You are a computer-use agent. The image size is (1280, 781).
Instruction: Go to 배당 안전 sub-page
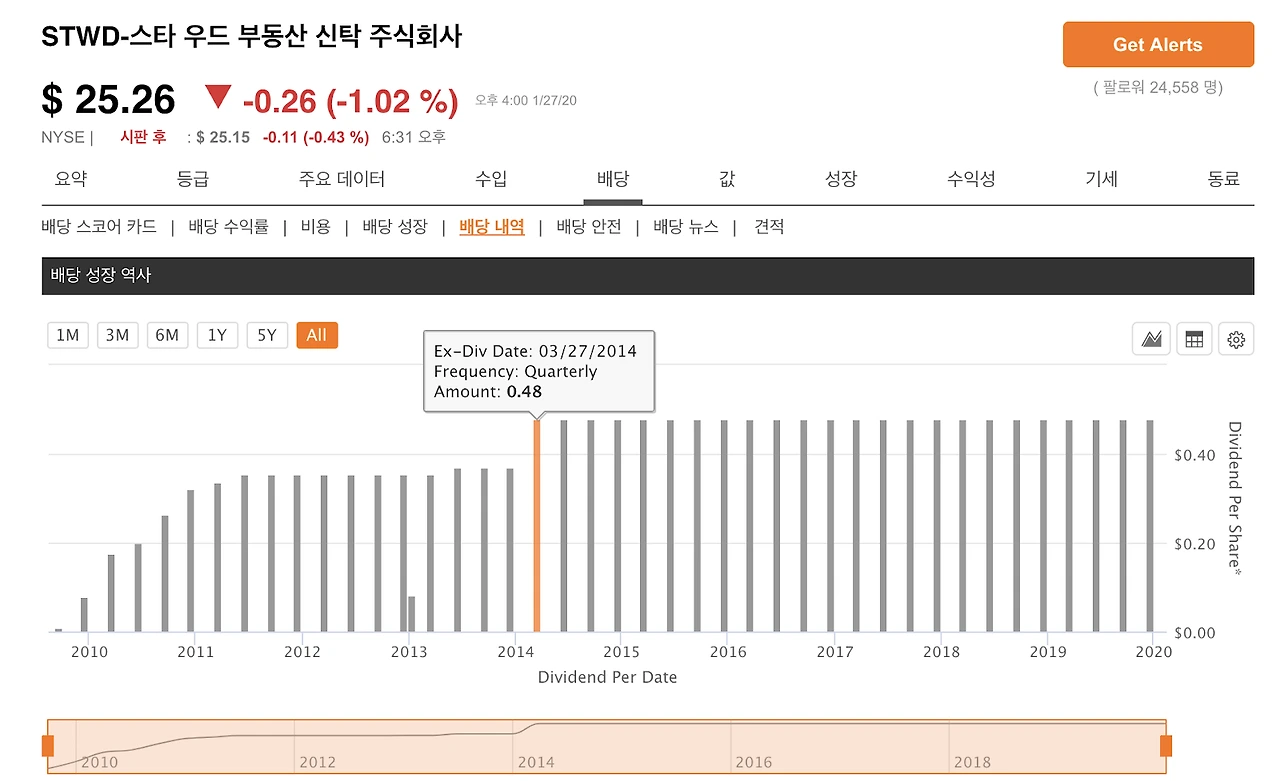(589, 227)
